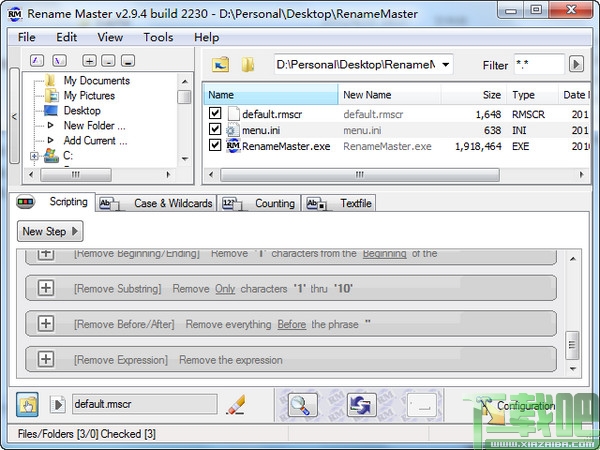Click the blank button right of rename
The height and width of the screenshot is (450, 600).
point(422,404)
